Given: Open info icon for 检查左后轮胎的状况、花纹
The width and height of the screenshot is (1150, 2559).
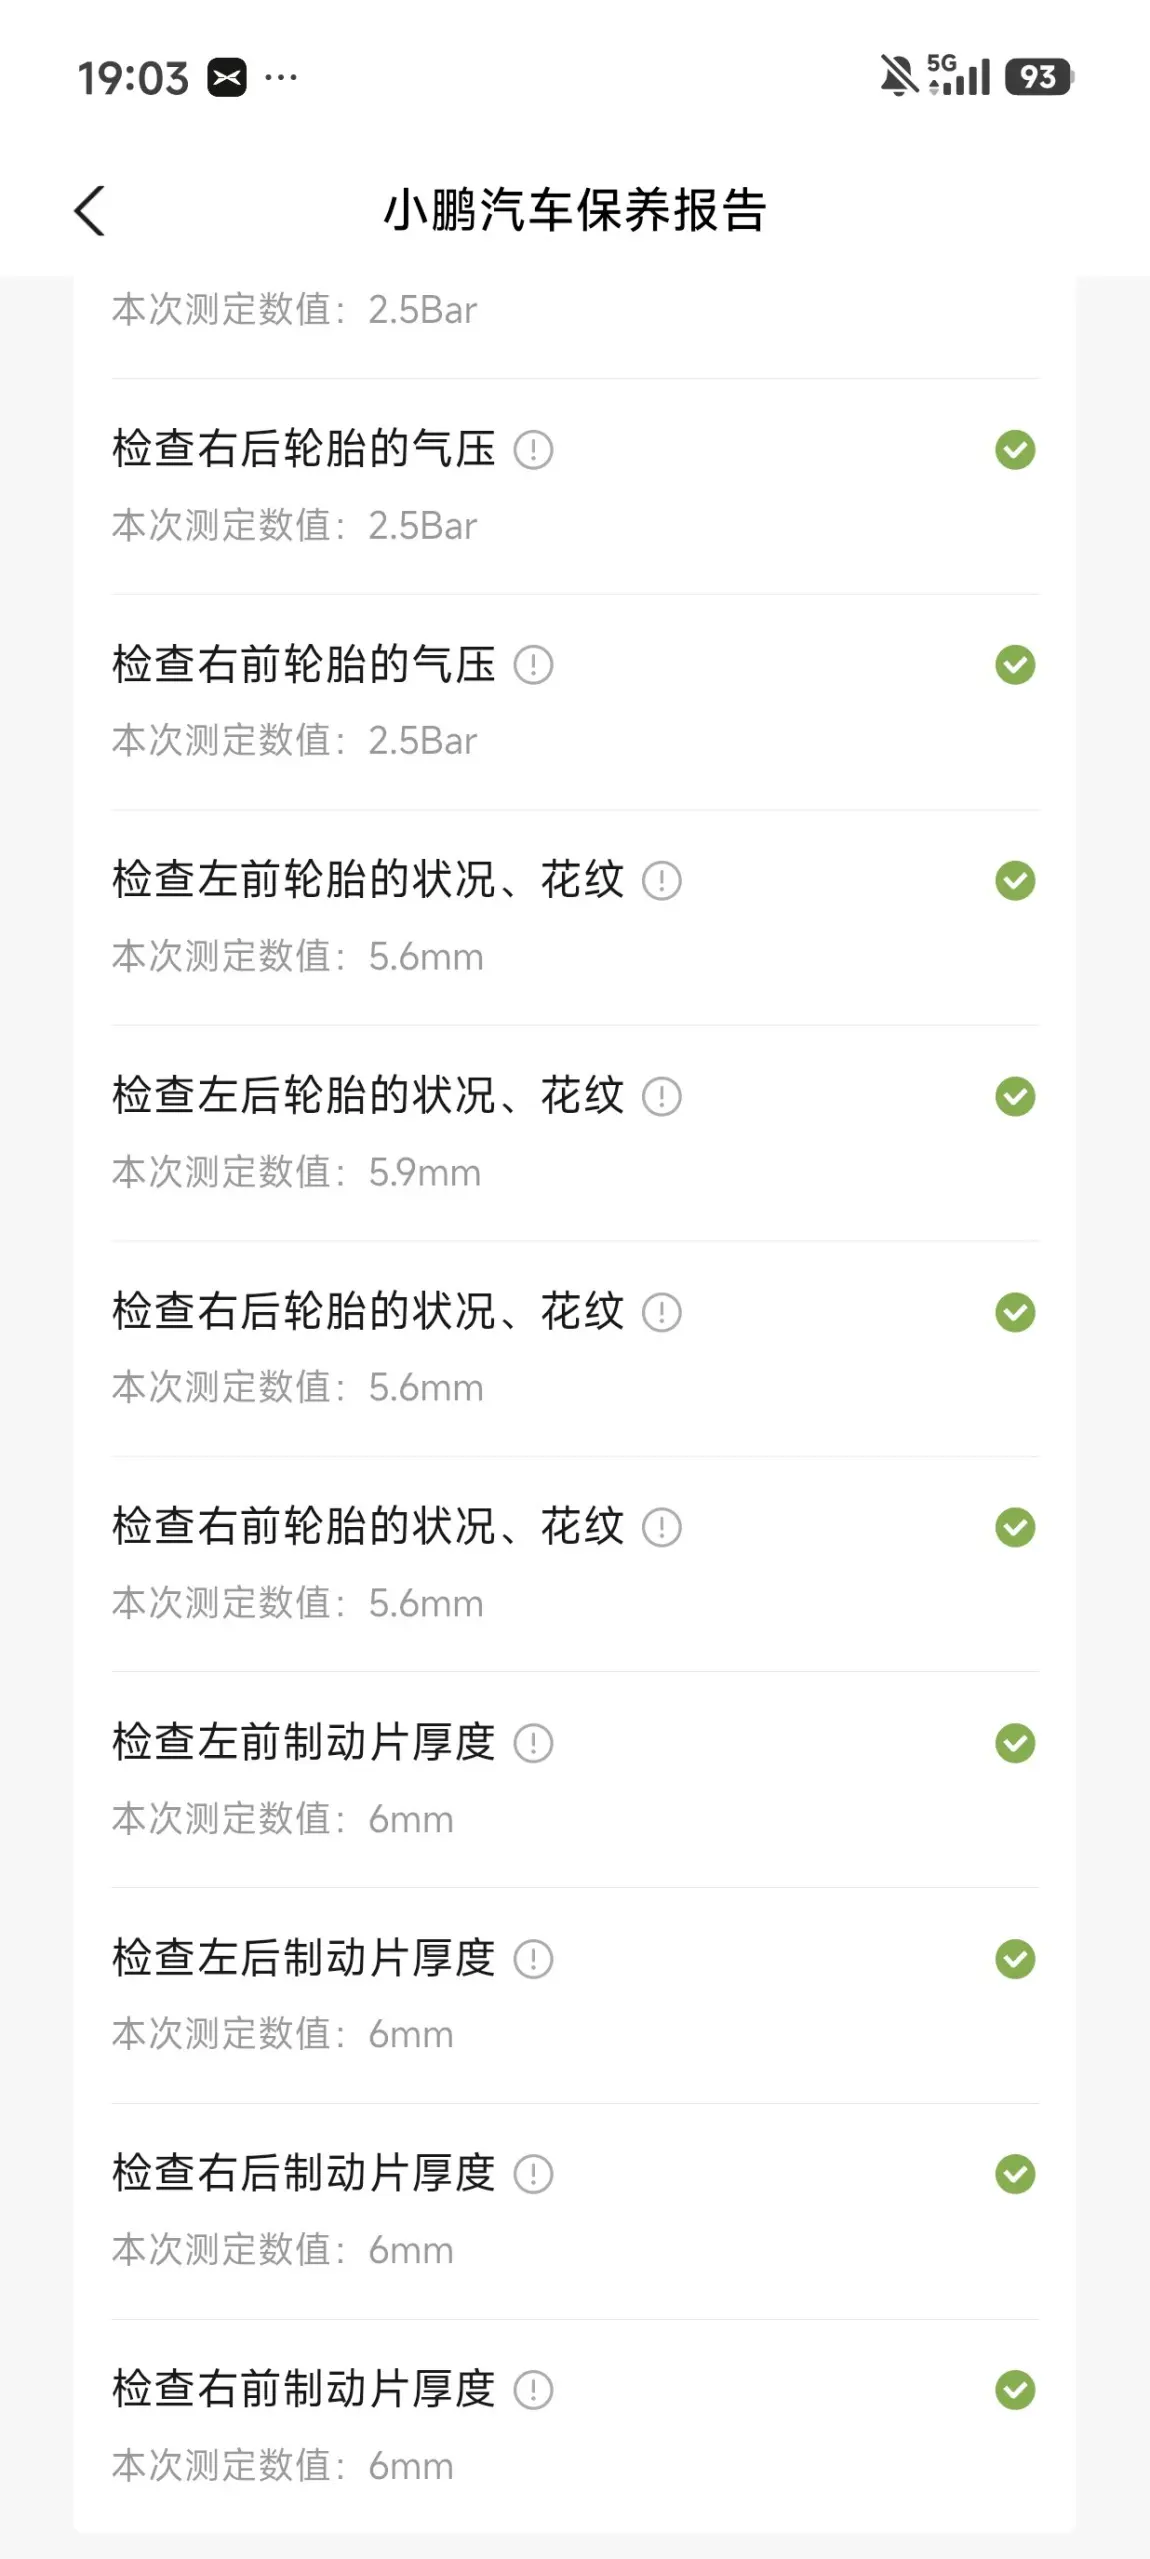Looking at the screenshot, I should 661,1097.
